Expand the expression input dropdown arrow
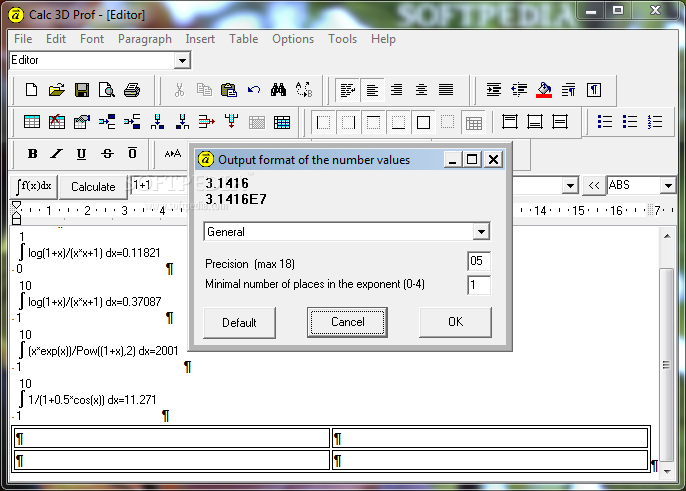This screenshot has height=491, width=686. point(570,186)
